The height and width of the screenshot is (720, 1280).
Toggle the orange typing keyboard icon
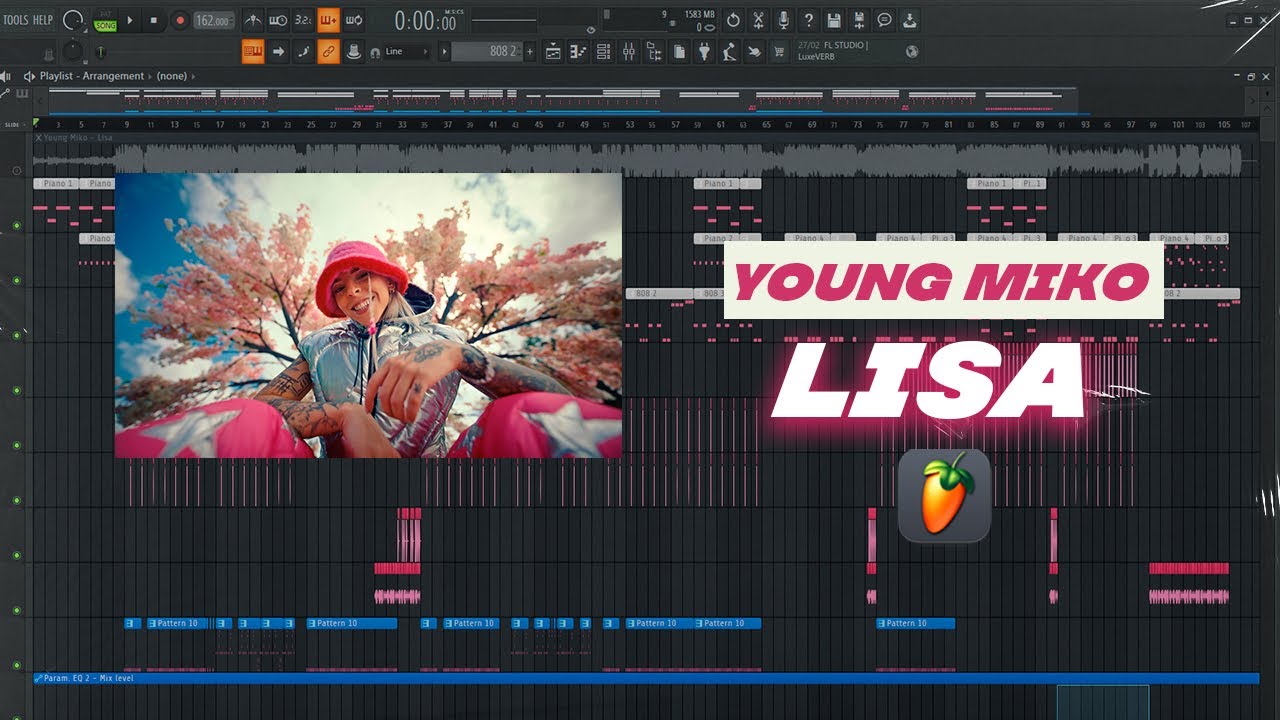253,52
